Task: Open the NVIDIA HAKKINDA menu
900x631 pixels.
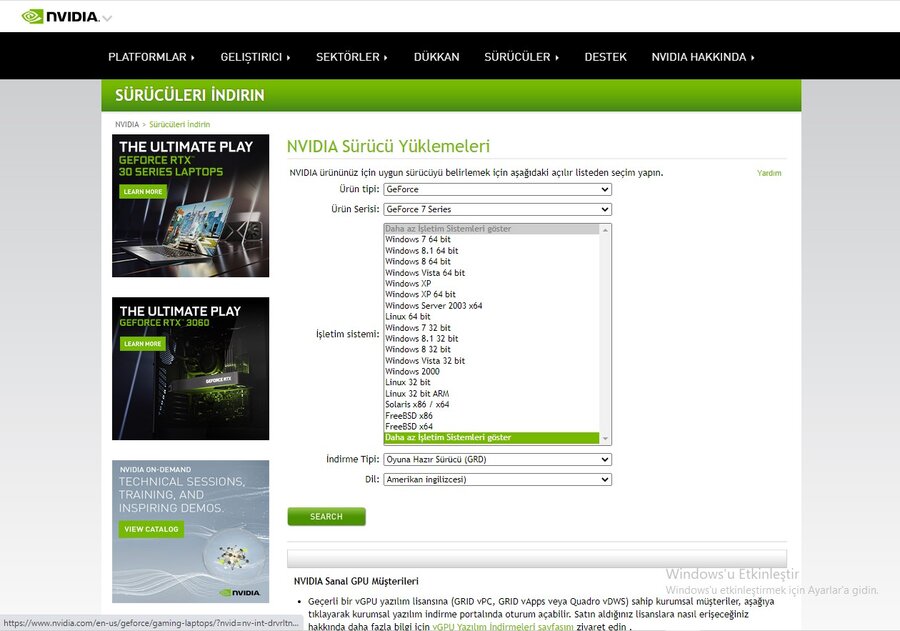Action: click(703, 57)
